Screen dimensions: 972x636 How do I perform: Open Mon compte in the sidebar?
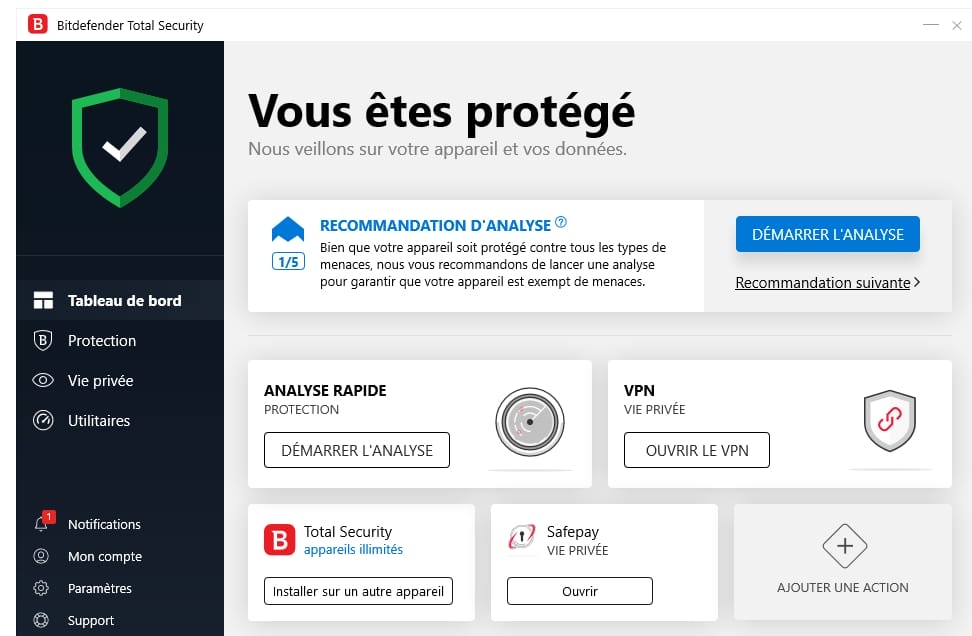click(x=120, y=556)
